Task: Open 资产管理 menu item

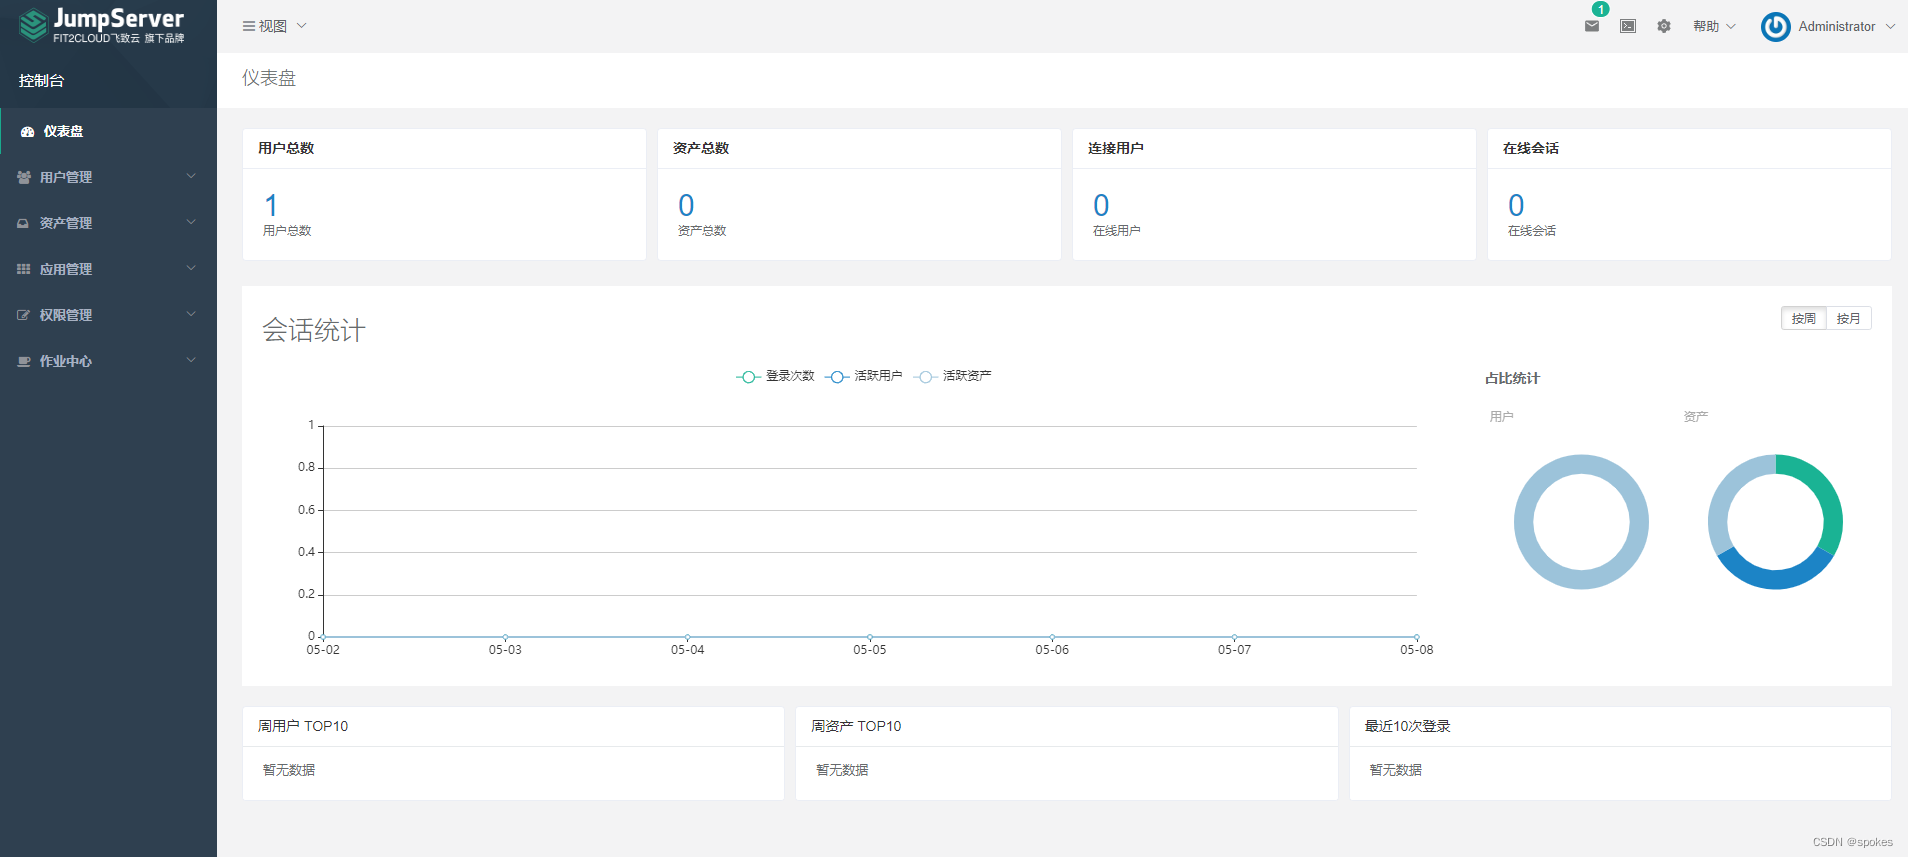Action: [108, 223]
